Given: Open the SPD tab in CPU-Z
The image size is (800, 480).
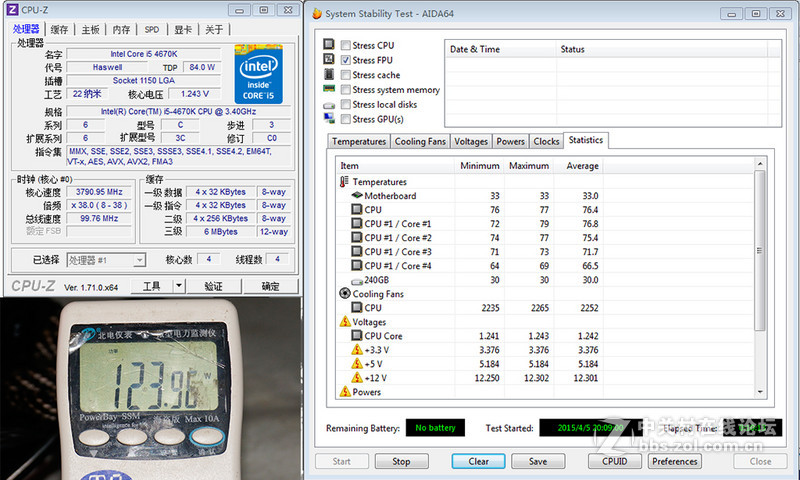Looking at the screenshot, I should point(152,30).
